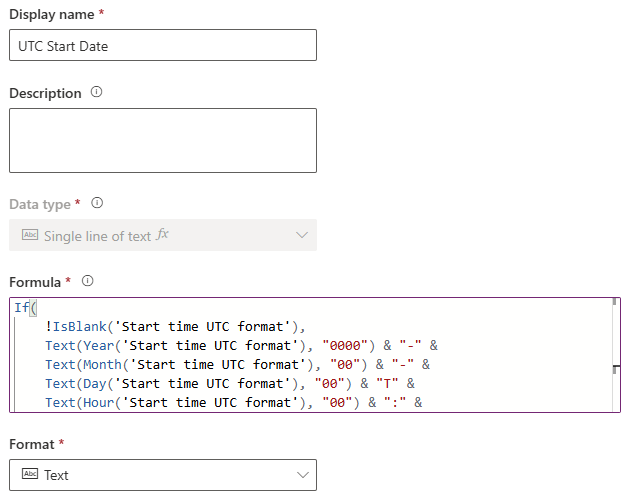This screenshot has width=632, height=503.
Task: Click inside the Description text box
Action: (x=163, y=140)
